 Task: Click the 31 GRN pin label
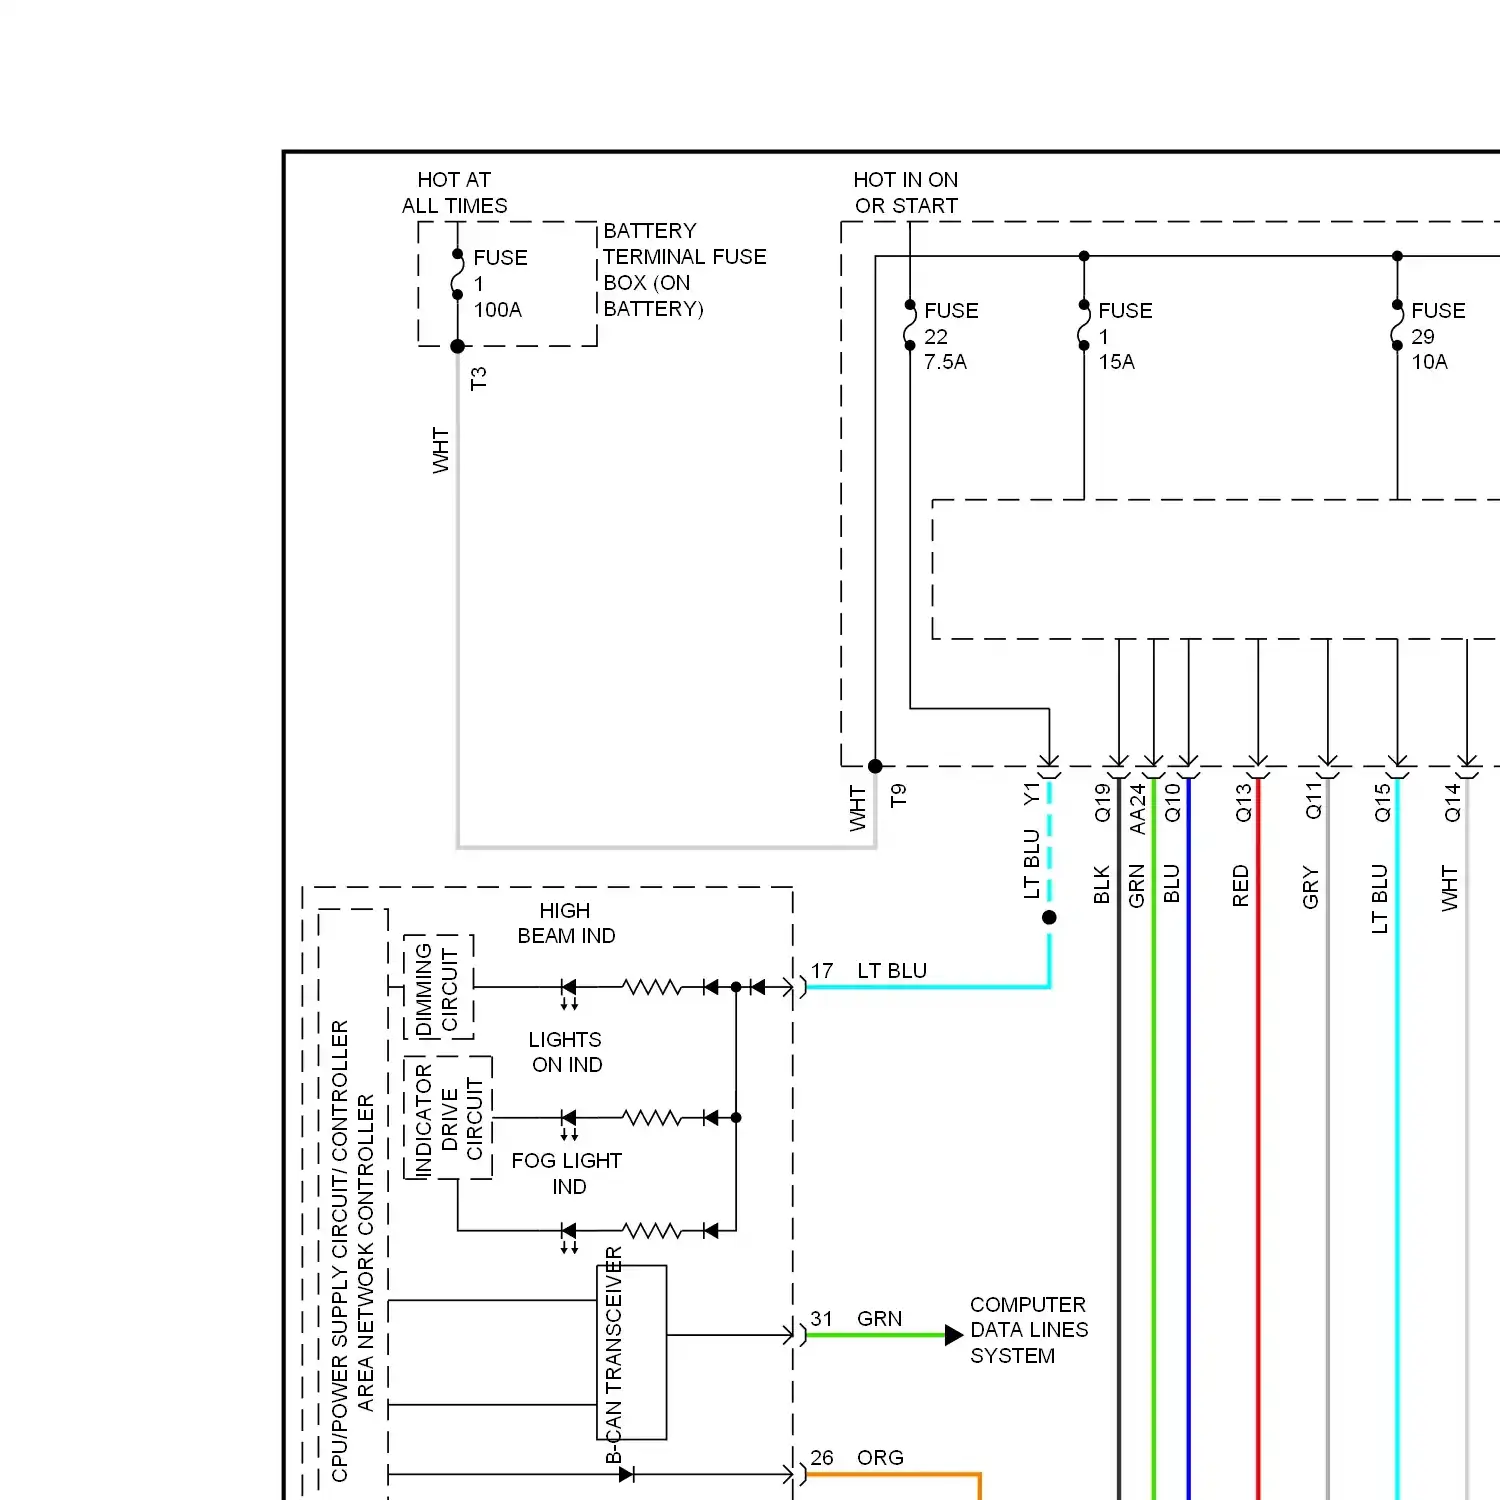coord(856,1319)
